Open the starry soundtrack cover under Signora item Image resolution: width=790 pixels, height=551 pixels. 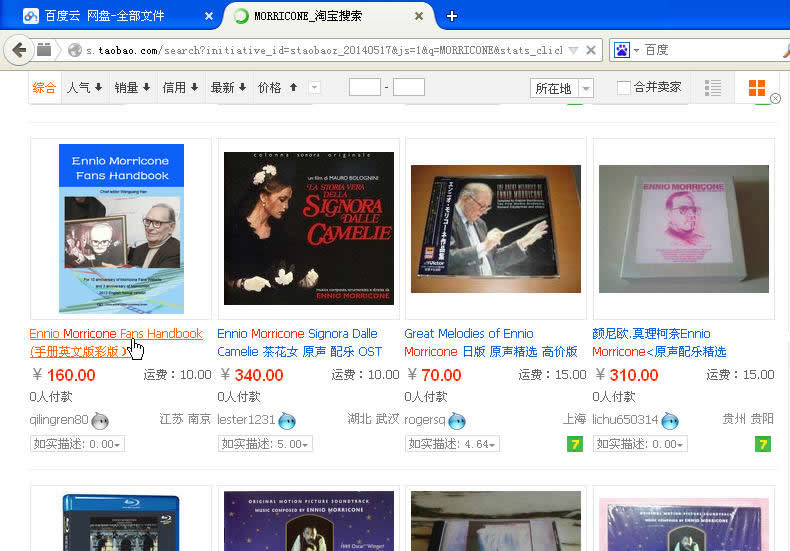(x=309, y=521)
